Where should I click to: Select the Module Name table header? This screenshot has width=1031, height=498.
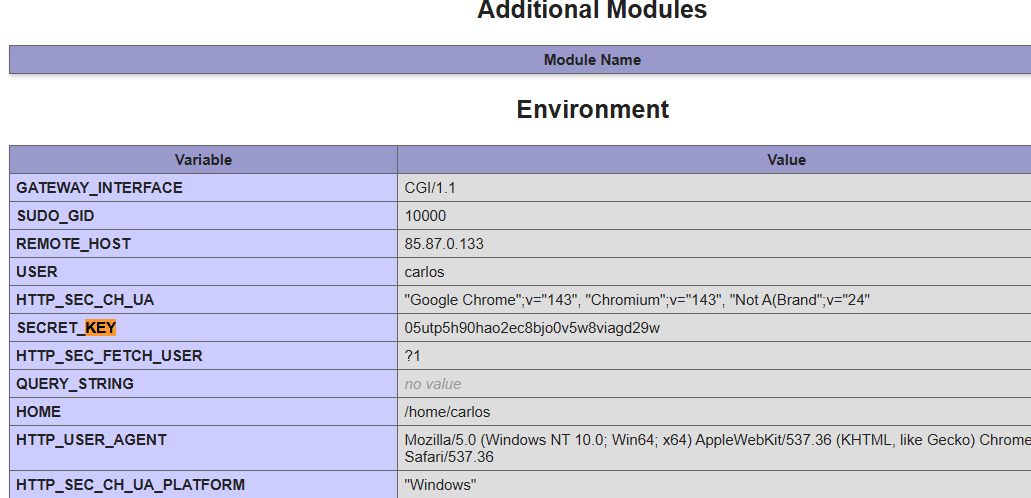pos(592,60)
